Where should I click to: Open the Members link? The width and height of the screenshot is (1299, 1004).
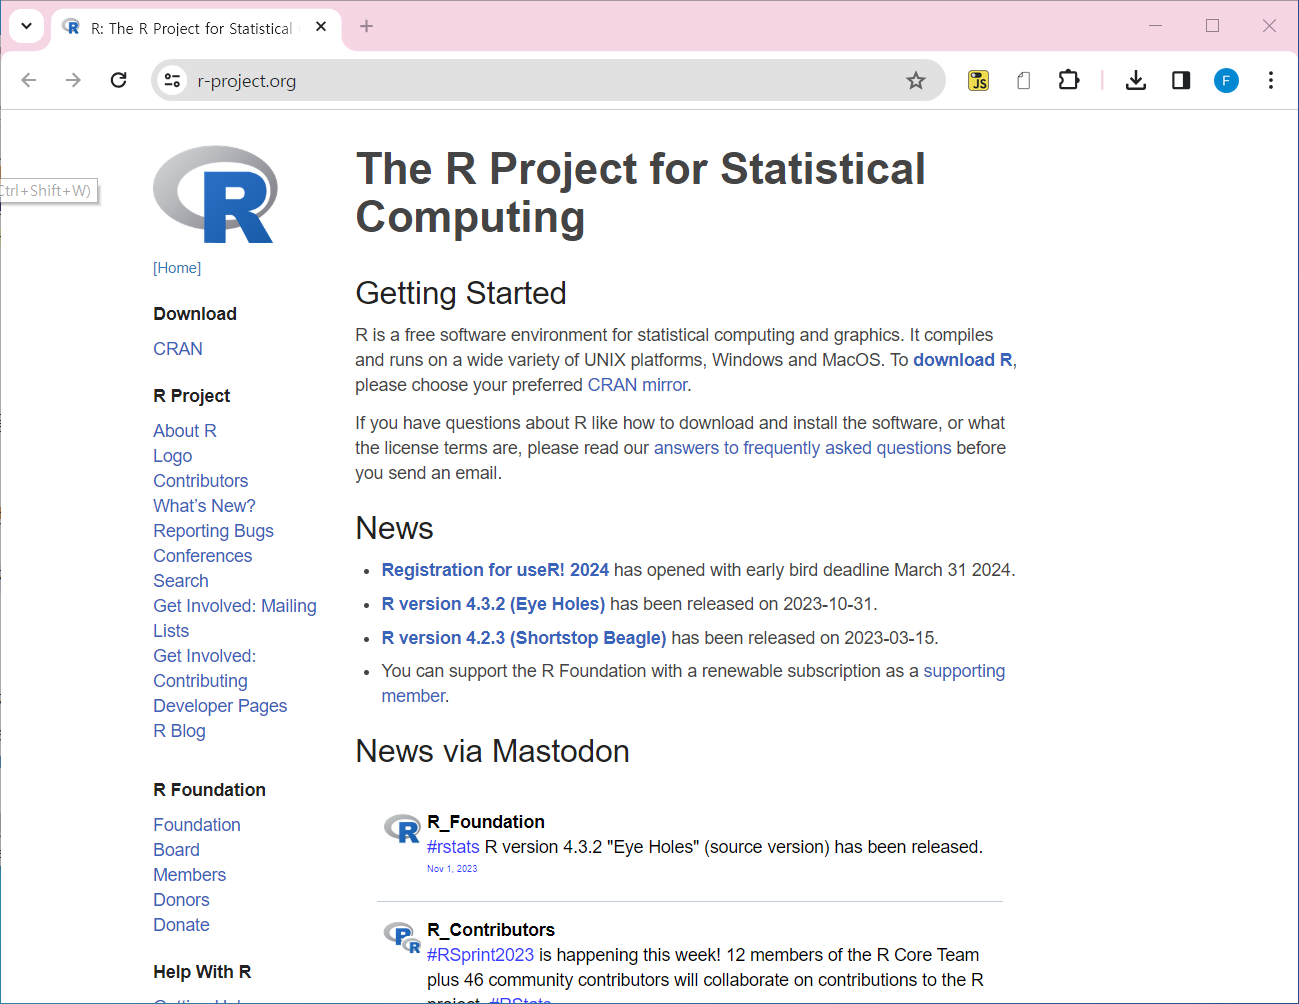[190, 875]
